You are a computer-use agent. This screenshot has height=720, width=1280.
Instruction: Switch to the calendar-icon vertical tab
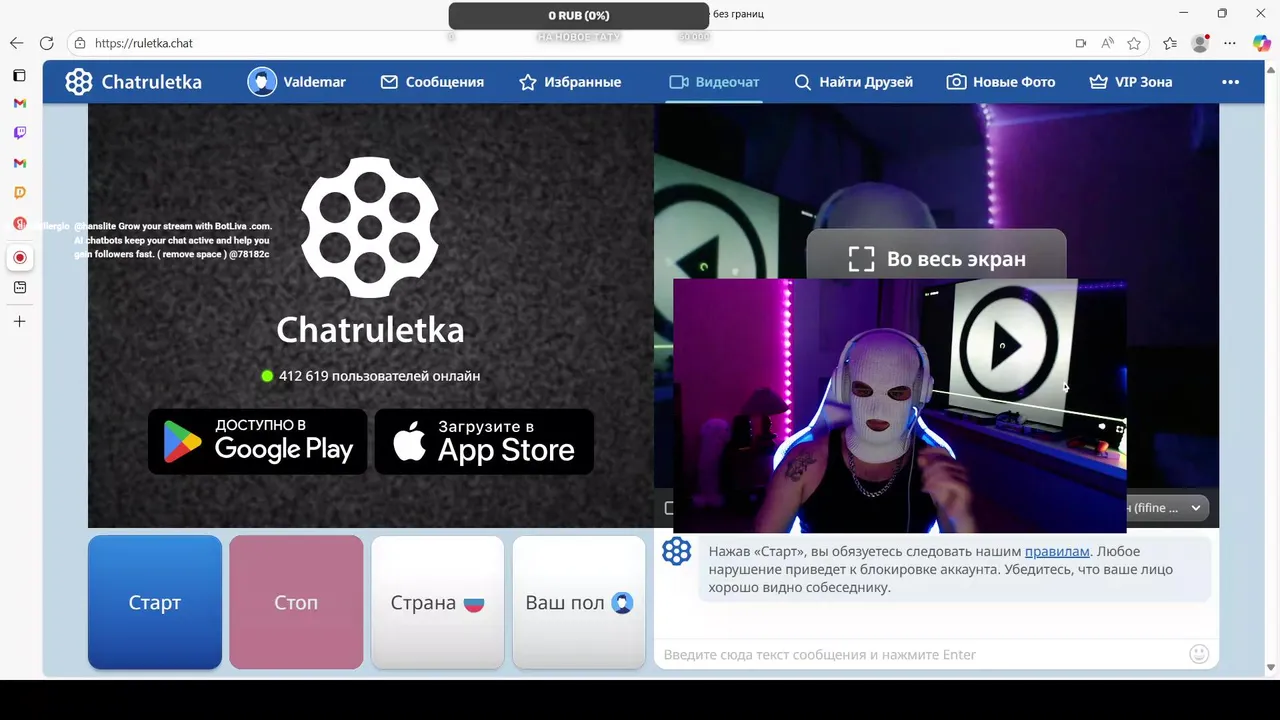[x=19, y=287]
